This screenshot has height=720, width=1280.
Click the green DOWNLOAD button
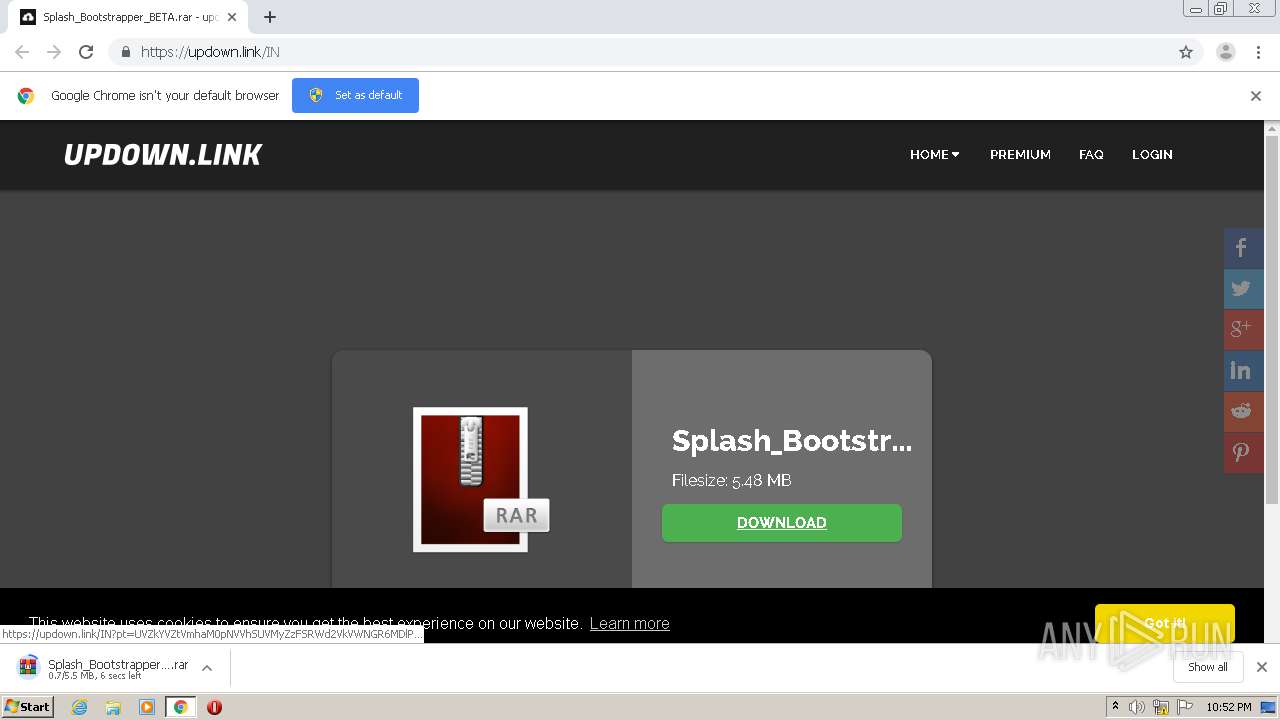pyautogui.click(x=782, y=523)
